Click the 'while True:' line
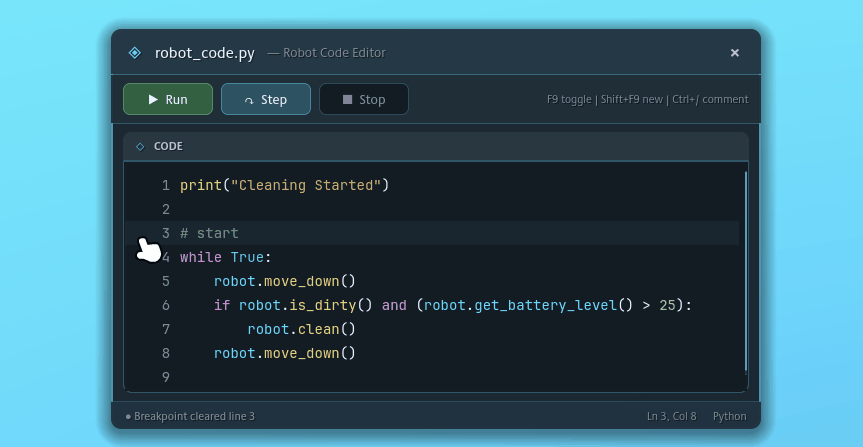This screenshot has height=447, width=863. [x=226, y=257]
